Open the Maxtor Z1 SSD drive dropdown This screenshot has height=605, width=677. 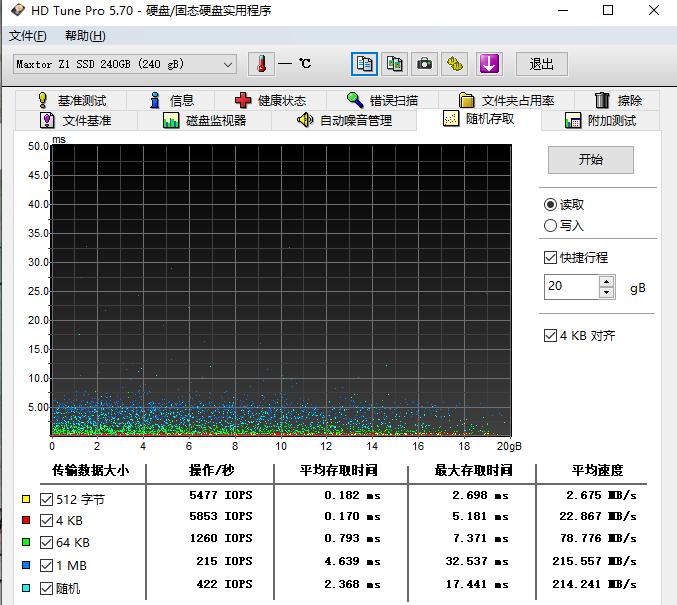click(124, 64)
